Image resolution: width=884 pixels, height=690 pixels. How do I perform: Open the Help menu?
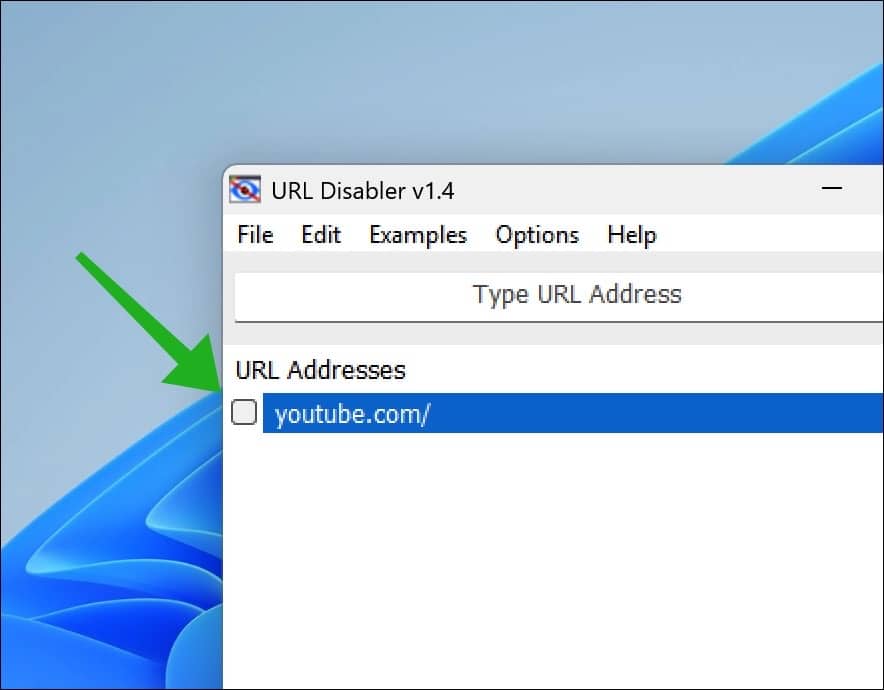pyautogui.click(x=632, y=235)
